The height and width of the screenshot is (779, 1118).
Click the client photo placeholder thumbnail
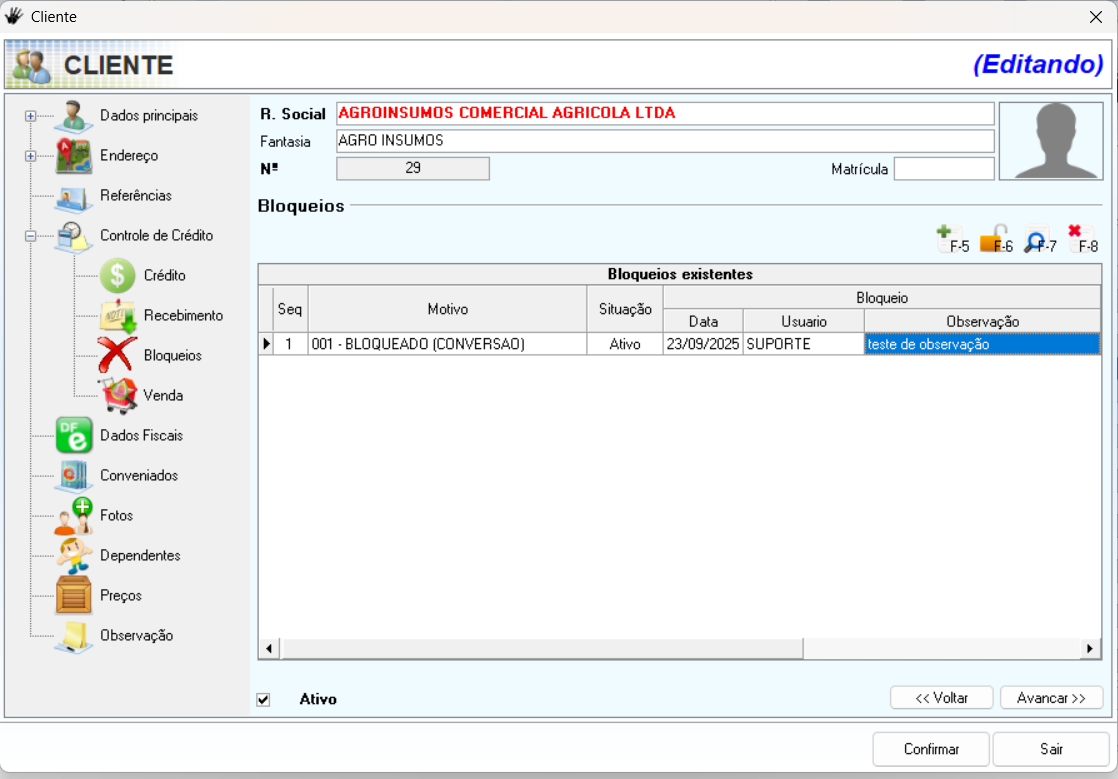click(1050, 141)
